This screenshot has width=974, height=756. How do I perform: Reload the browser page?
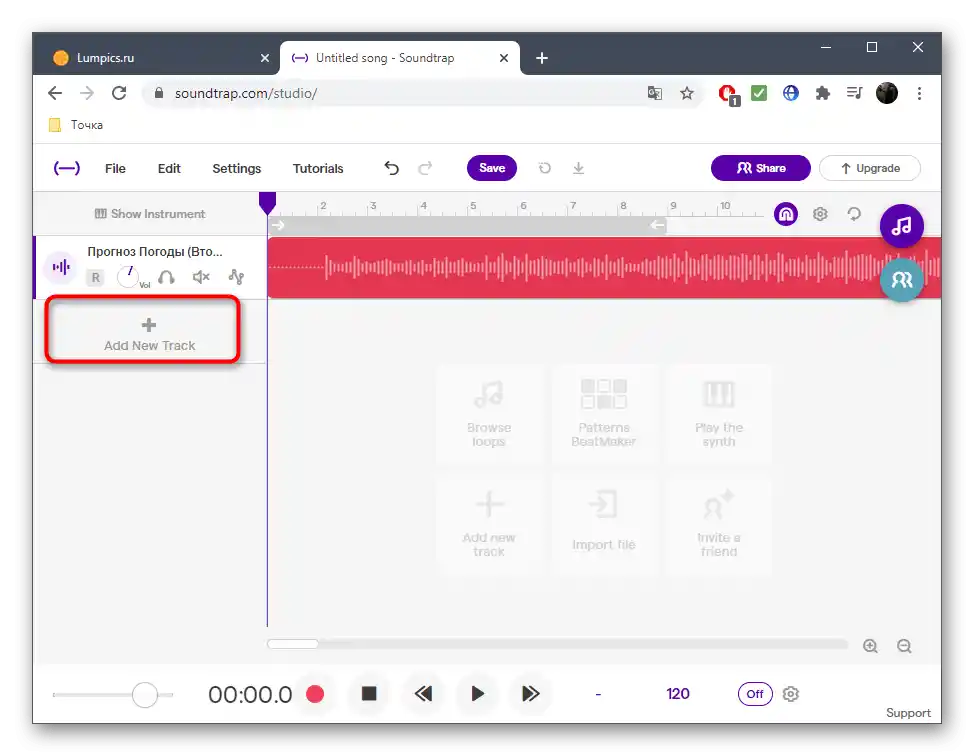[119, 93]
